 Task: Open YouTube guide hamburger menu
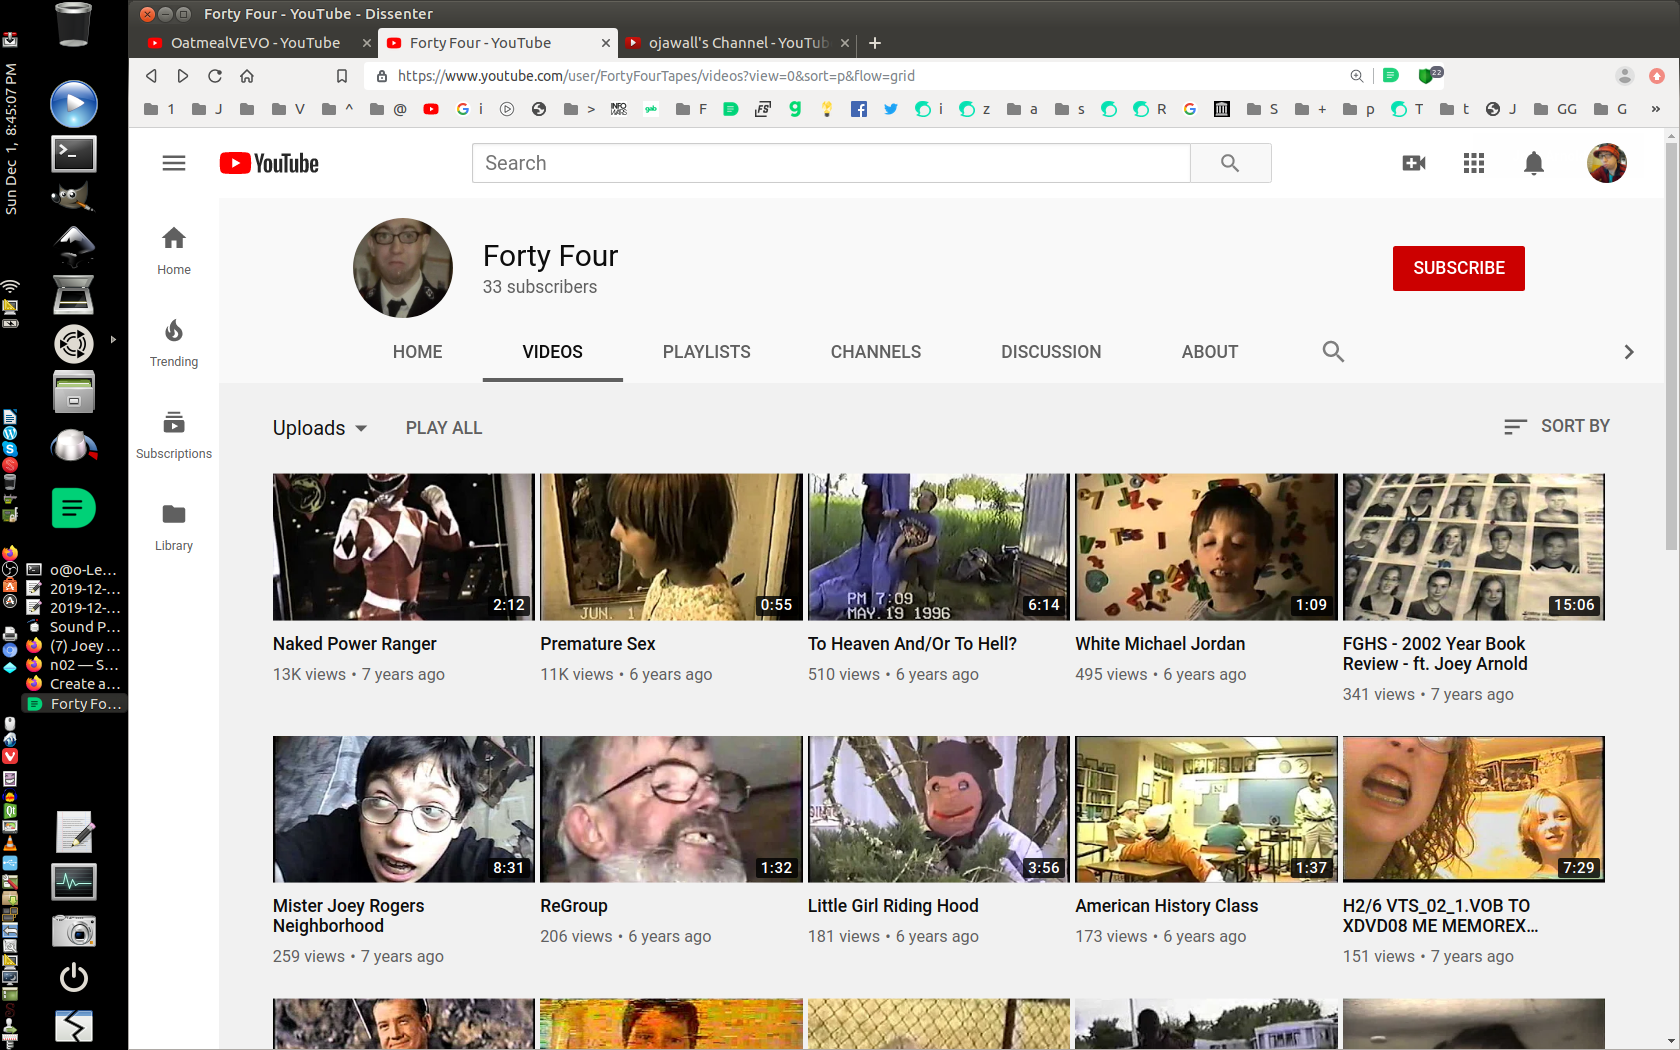[174, 163]
